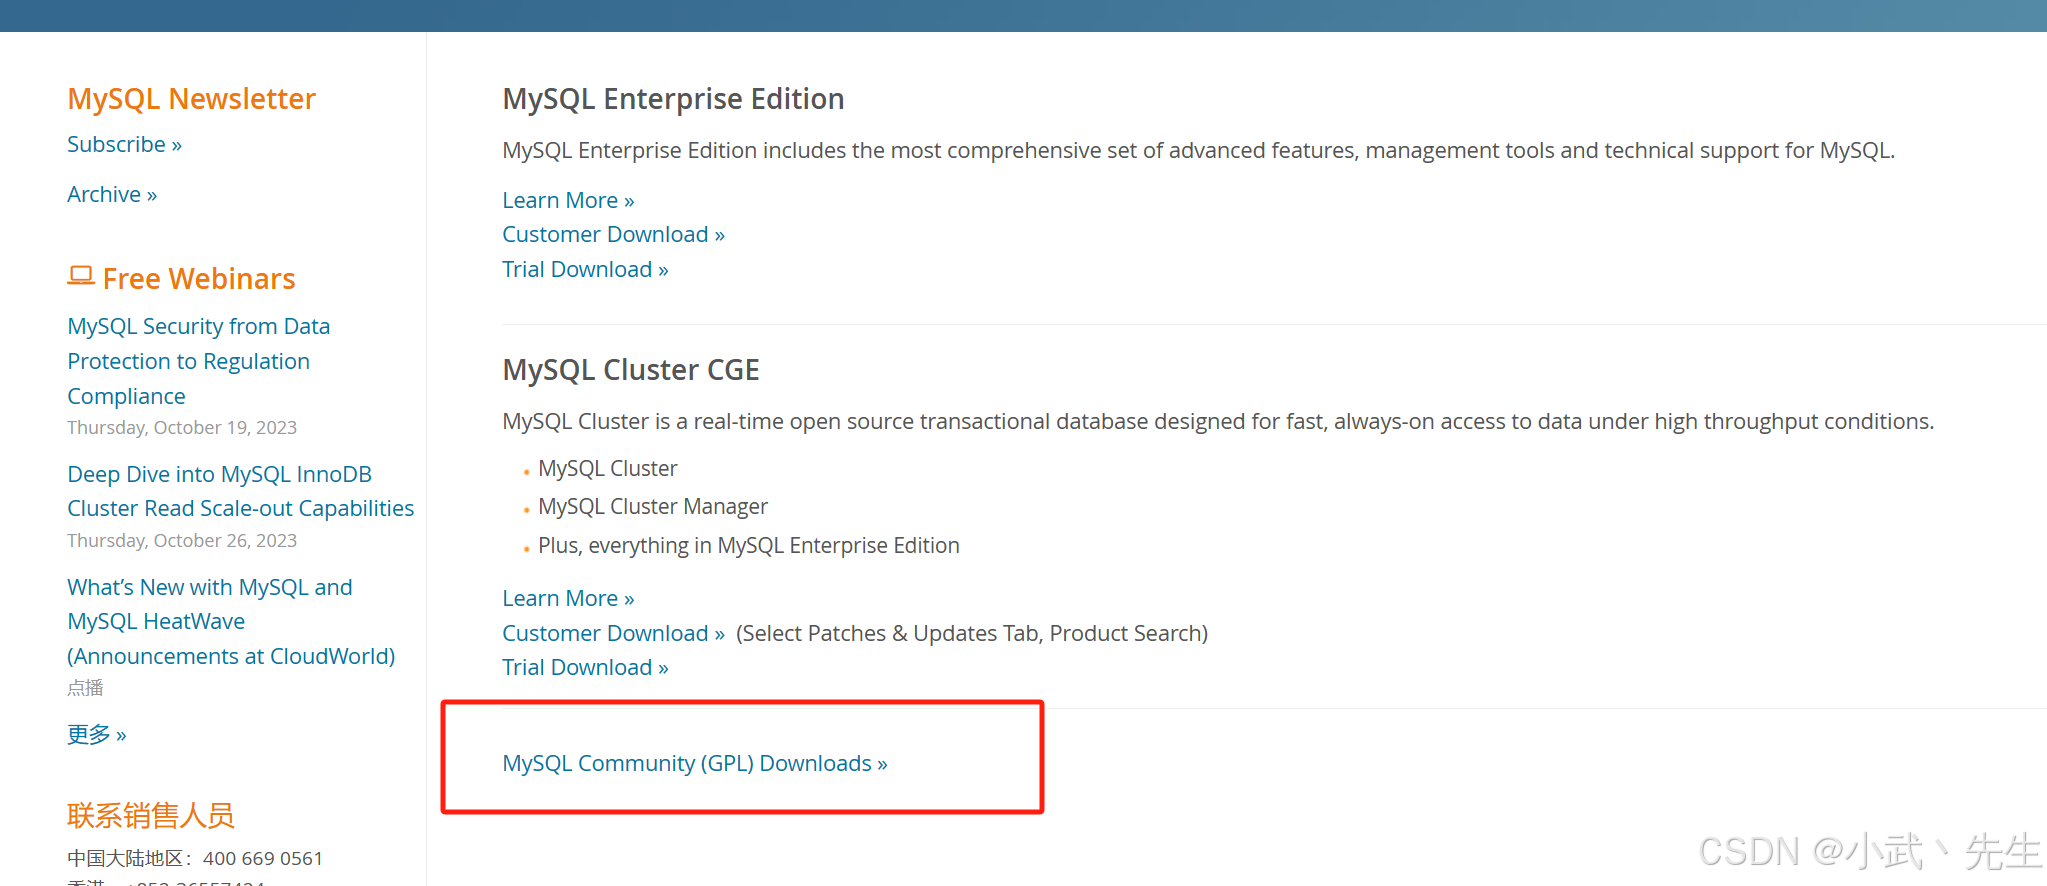Click the MySQL Cluster CGE heading
2047x886 pixels.
[631, 370]
